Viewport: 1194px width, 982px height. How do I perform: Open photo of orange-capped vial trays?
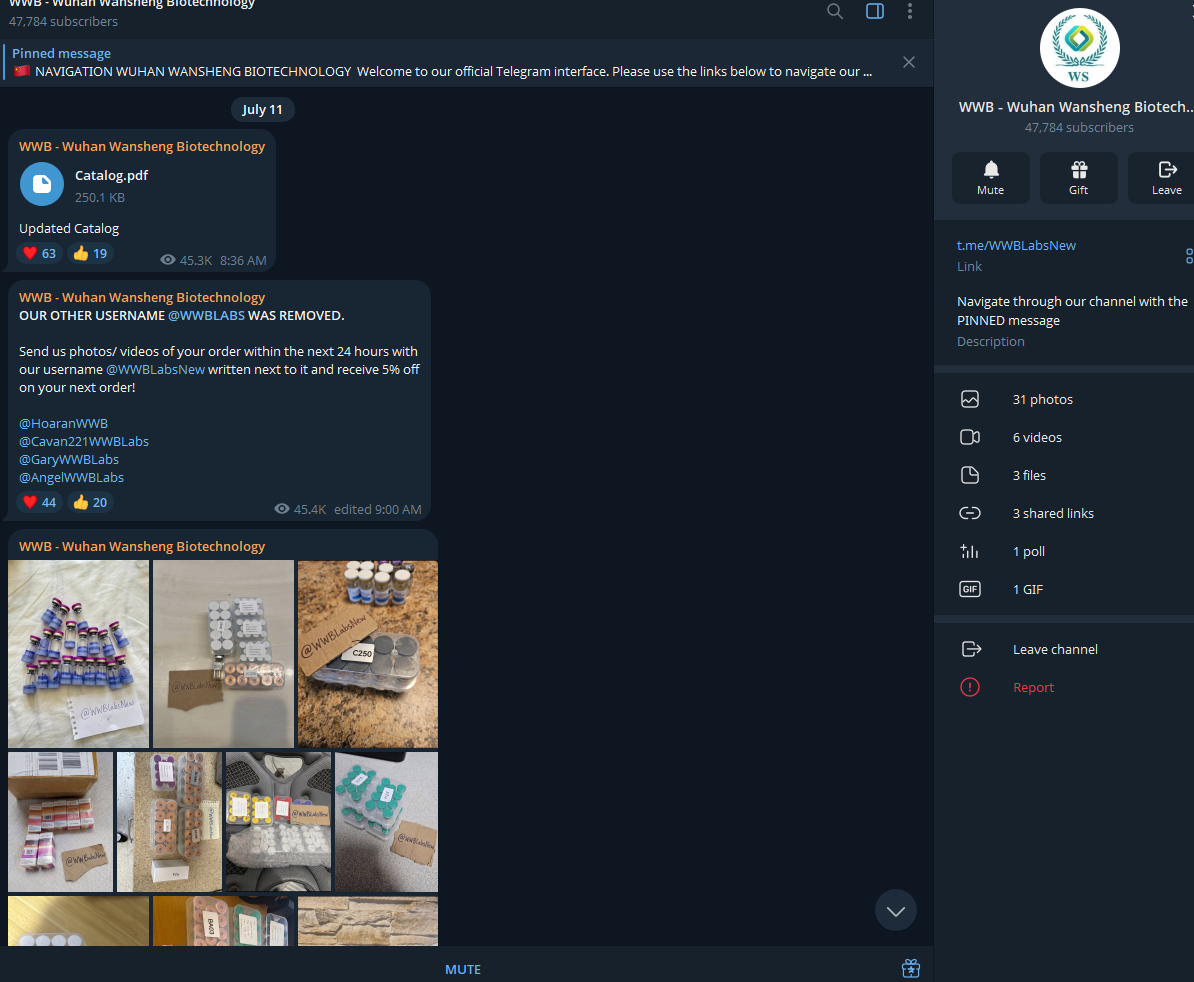169,821
